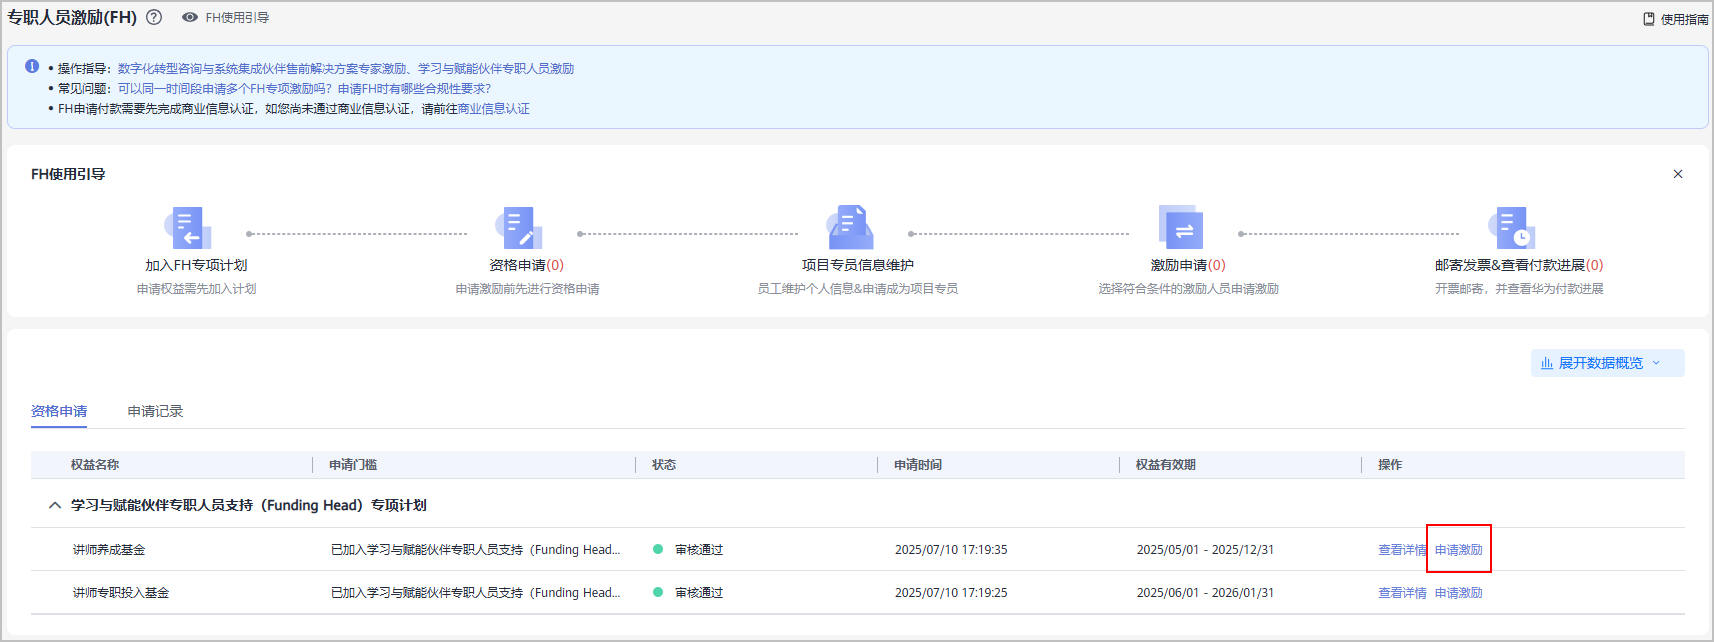This screenshot has height=642, width=1714.
Task: Select the 资格申请 tab
Action: (59, 411)
